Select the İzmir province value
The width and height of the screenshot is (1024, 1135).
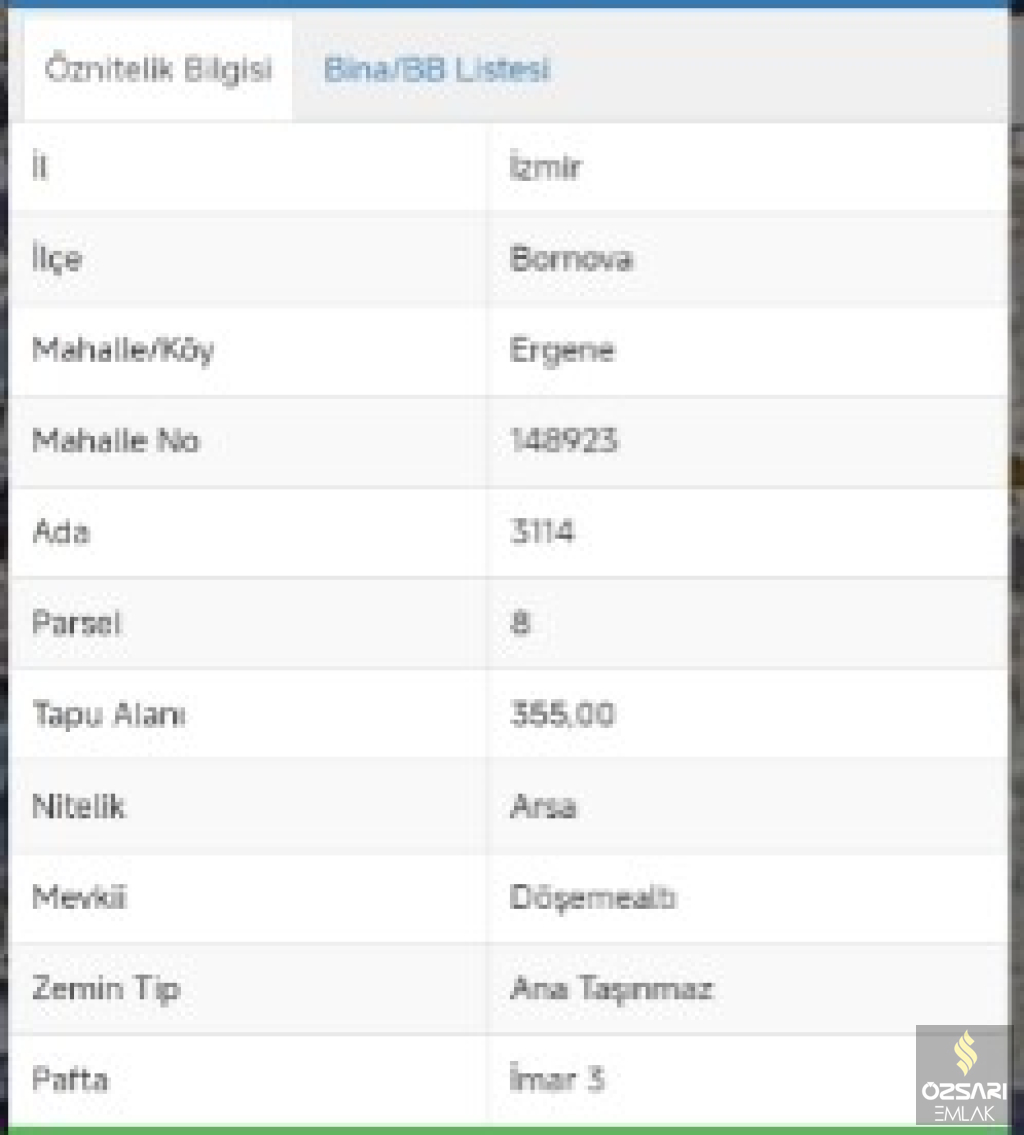click(x=545, y=168)
